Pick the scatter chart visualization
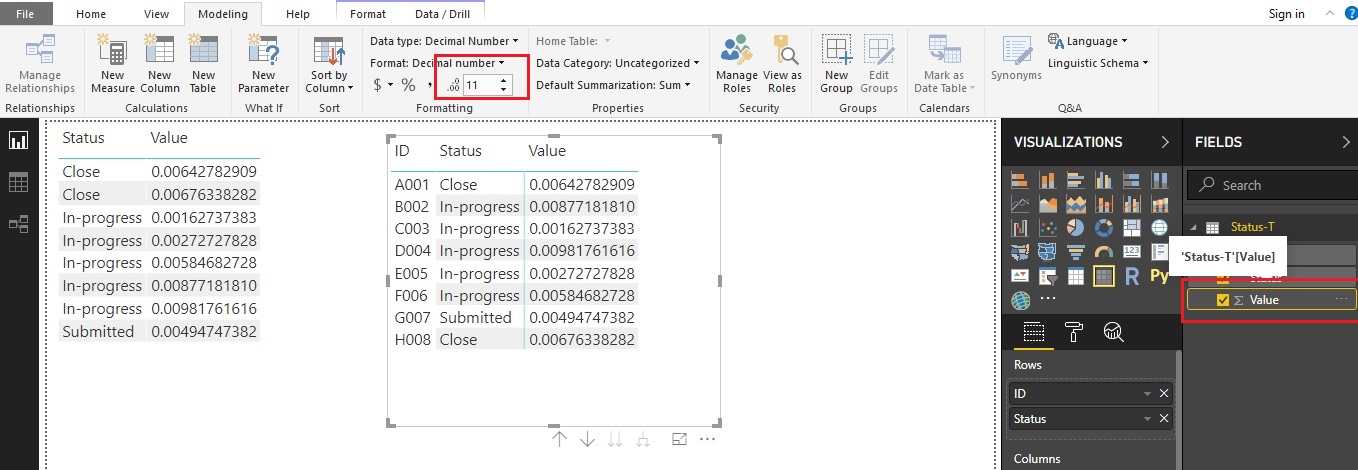The width and height of the screenshot is (1358, 470). point(1048,228)
